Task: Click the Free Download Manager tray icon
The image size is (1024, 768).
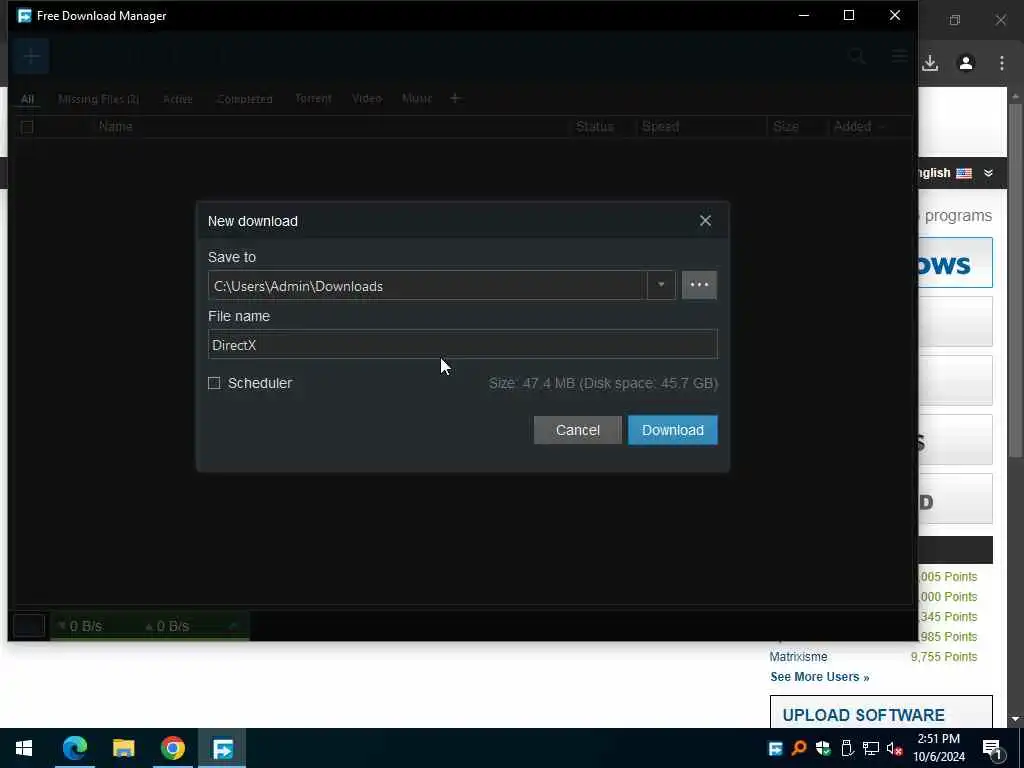Action: click(775, 748)
